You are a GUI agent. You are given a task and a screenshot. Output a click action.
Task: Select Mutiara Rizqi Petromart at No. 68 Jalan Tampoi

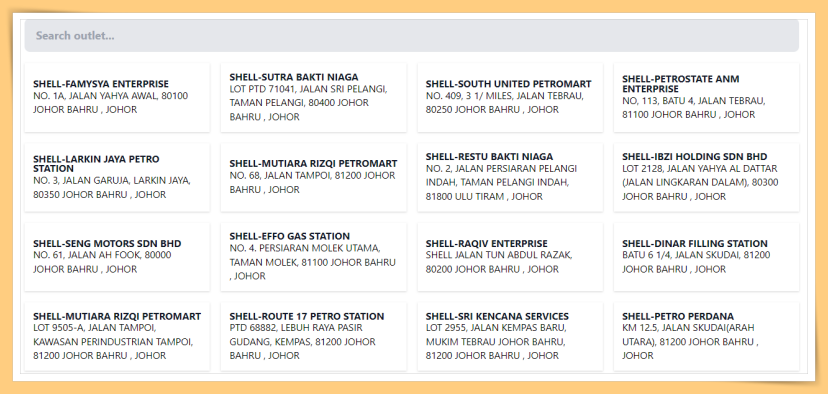314,177
